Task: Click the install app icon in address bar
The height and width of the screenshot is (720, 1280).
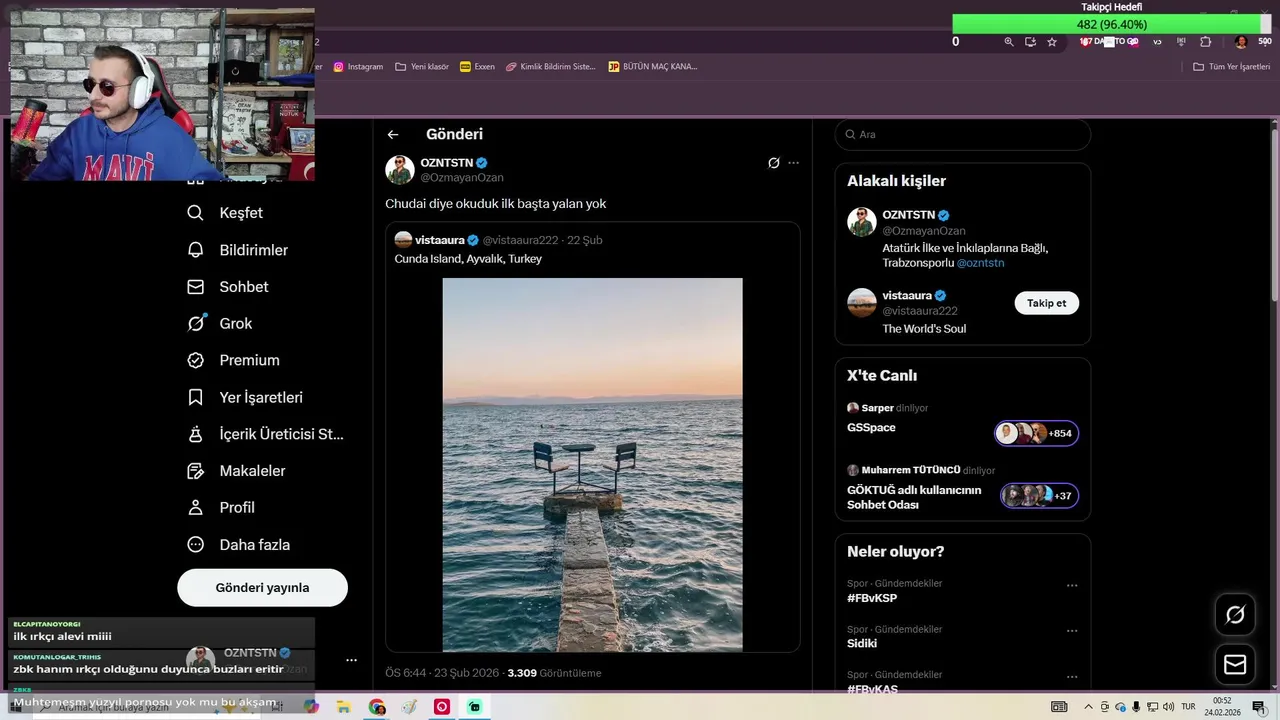Action: point(1030,42)
